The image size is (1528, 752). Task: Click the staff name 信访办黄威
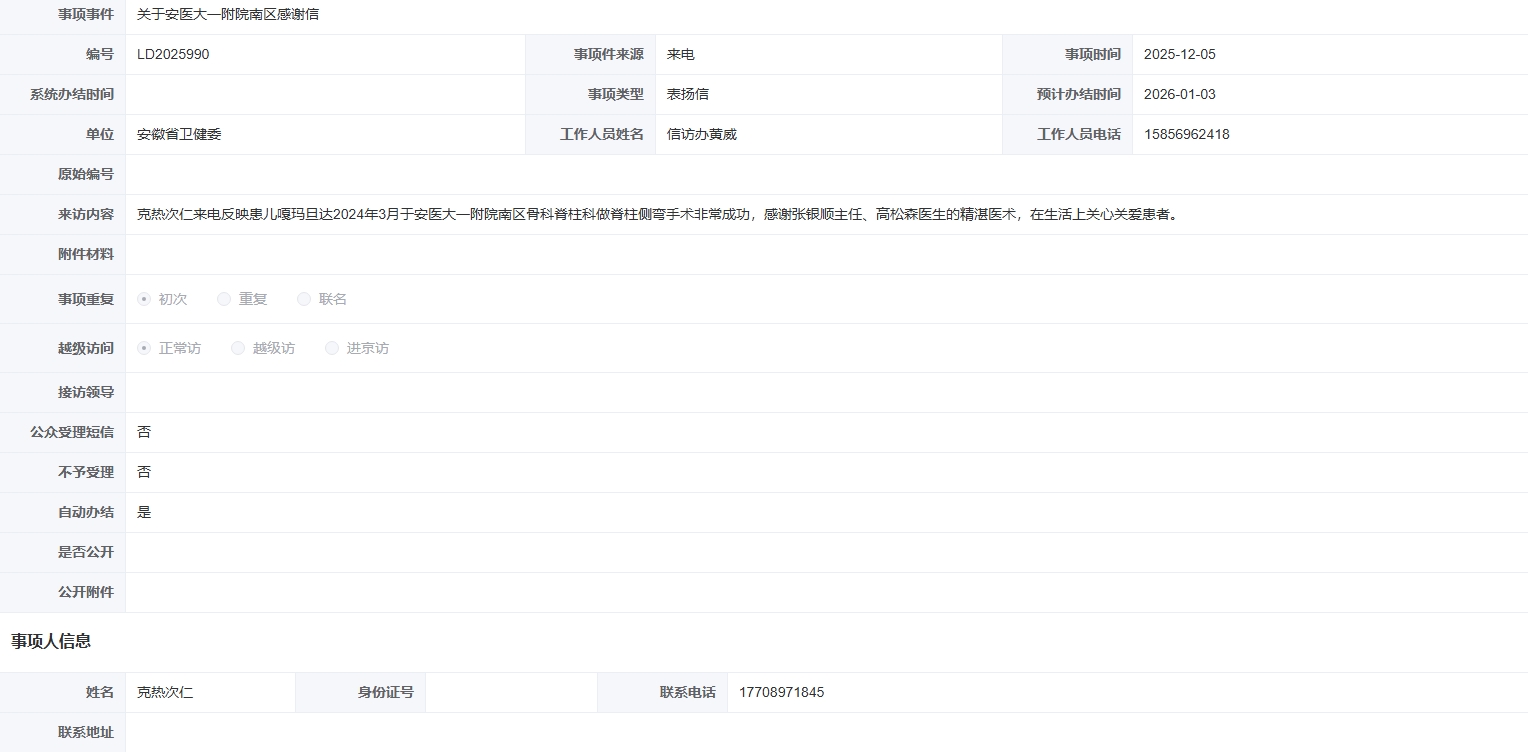(x=701, y=135)
